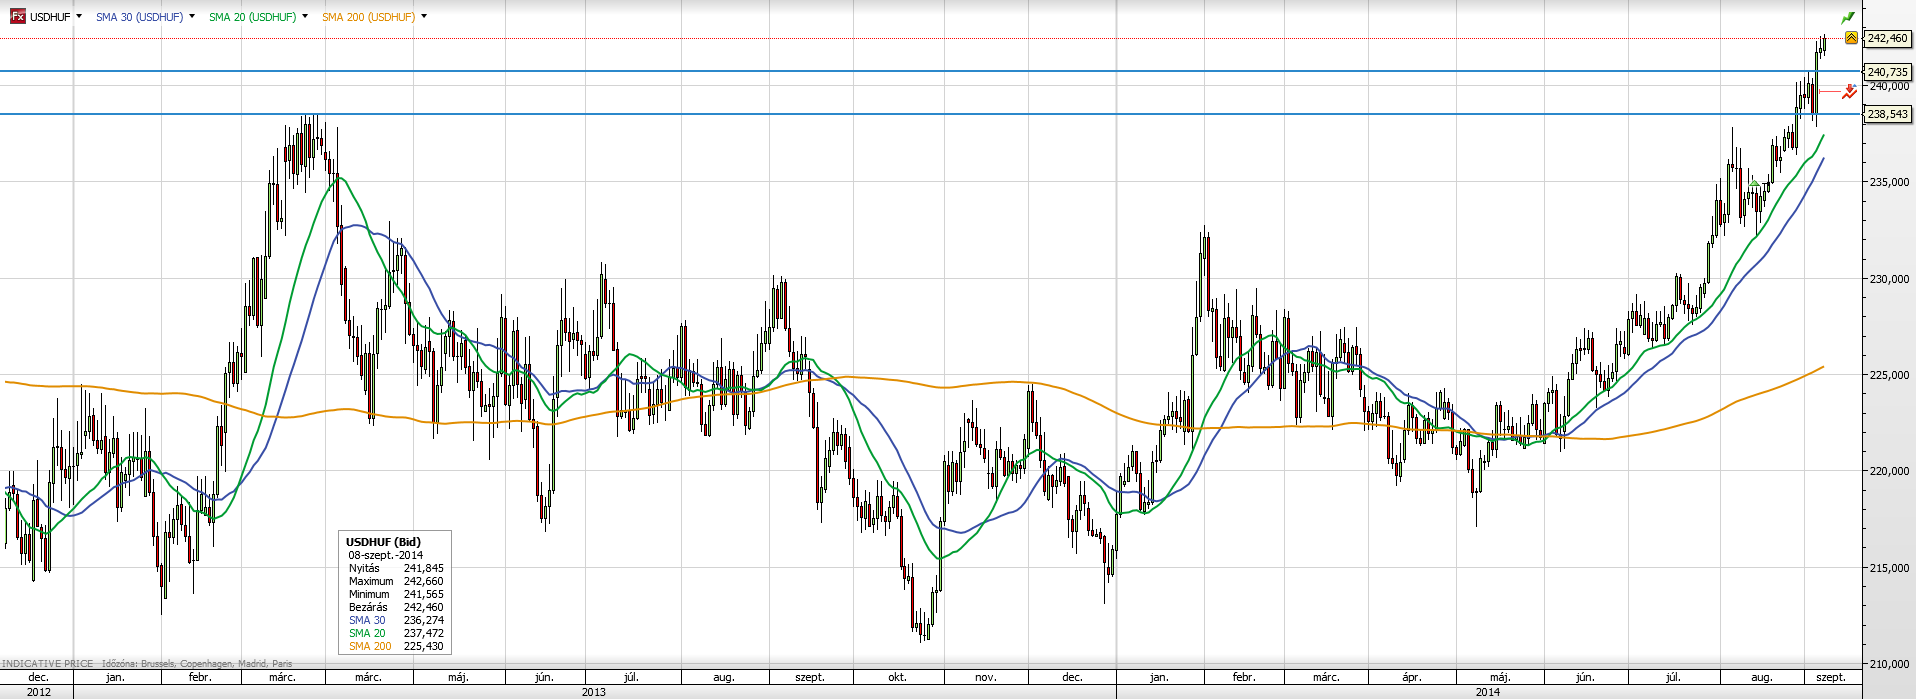Screen dimensions: 1916x699
Task: Click the okt. month label
Action: (897, 677)
